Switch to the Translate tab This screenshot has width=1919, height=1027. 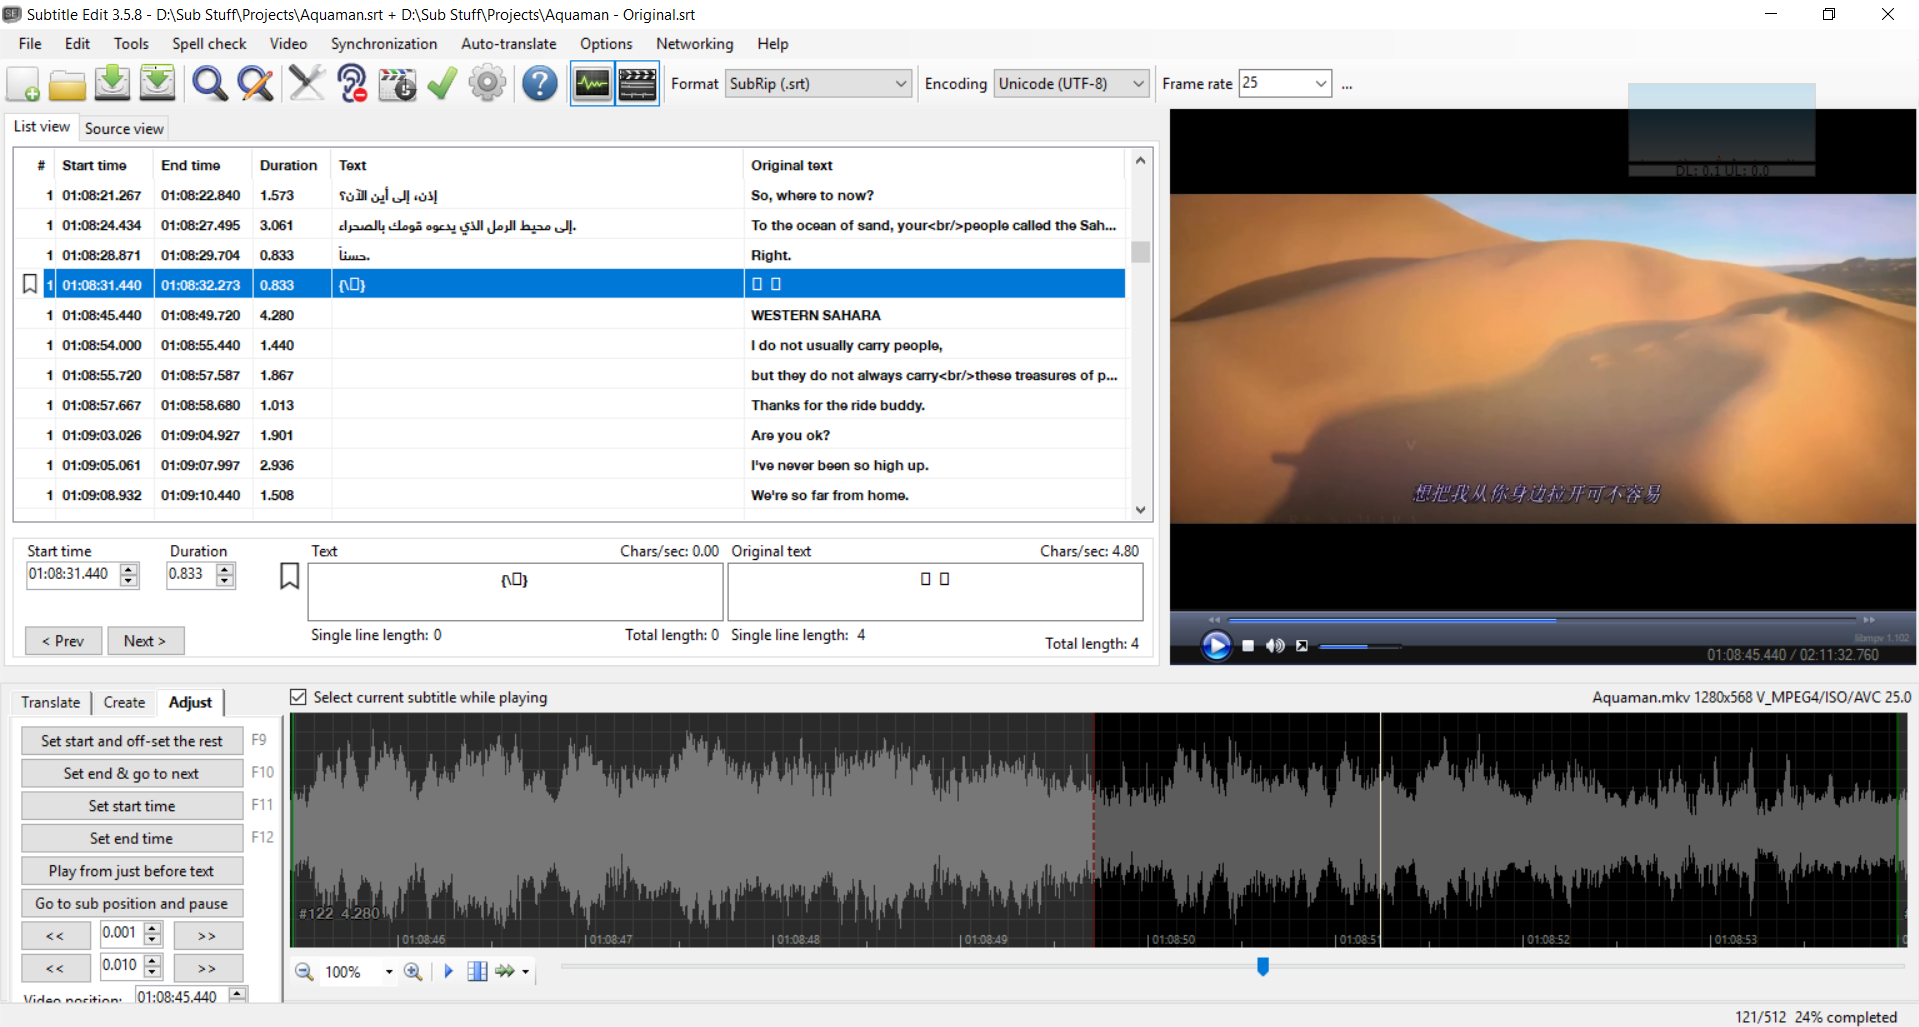[51, 702]
